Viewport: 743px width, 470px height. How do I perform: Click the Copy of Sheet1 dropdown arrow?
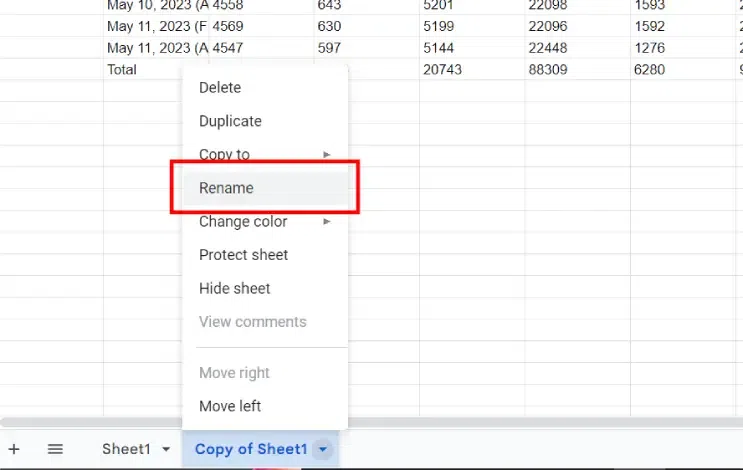[x=322, y=450]
